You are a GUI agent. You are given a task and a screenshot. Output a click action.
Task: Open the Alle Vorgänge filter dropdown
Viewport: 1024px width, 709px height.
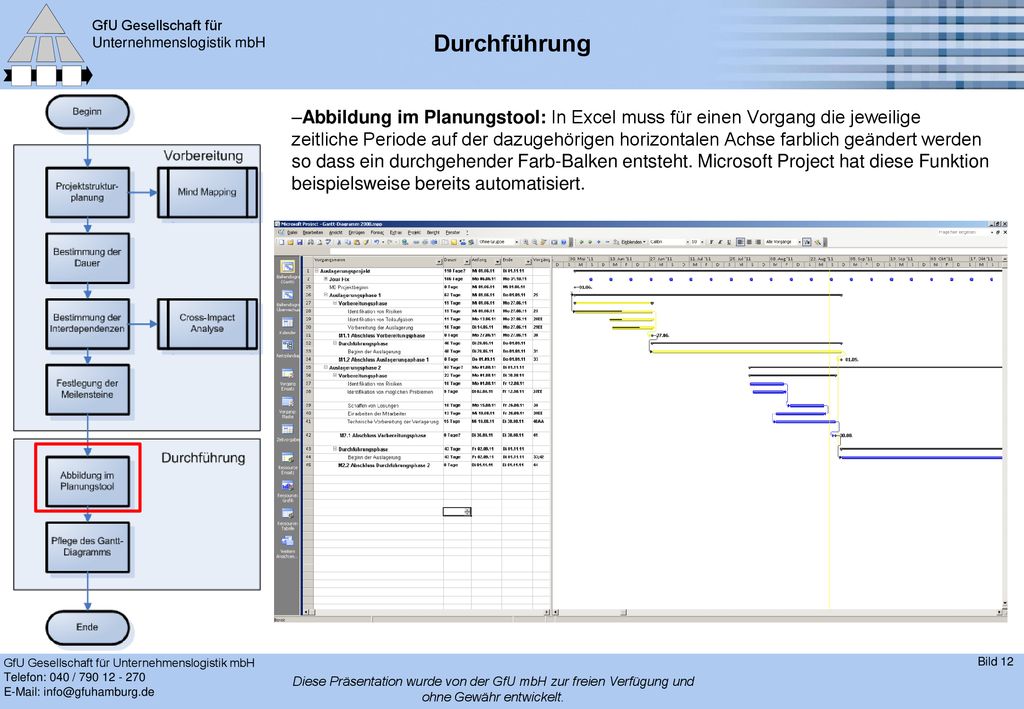[799, 242]
